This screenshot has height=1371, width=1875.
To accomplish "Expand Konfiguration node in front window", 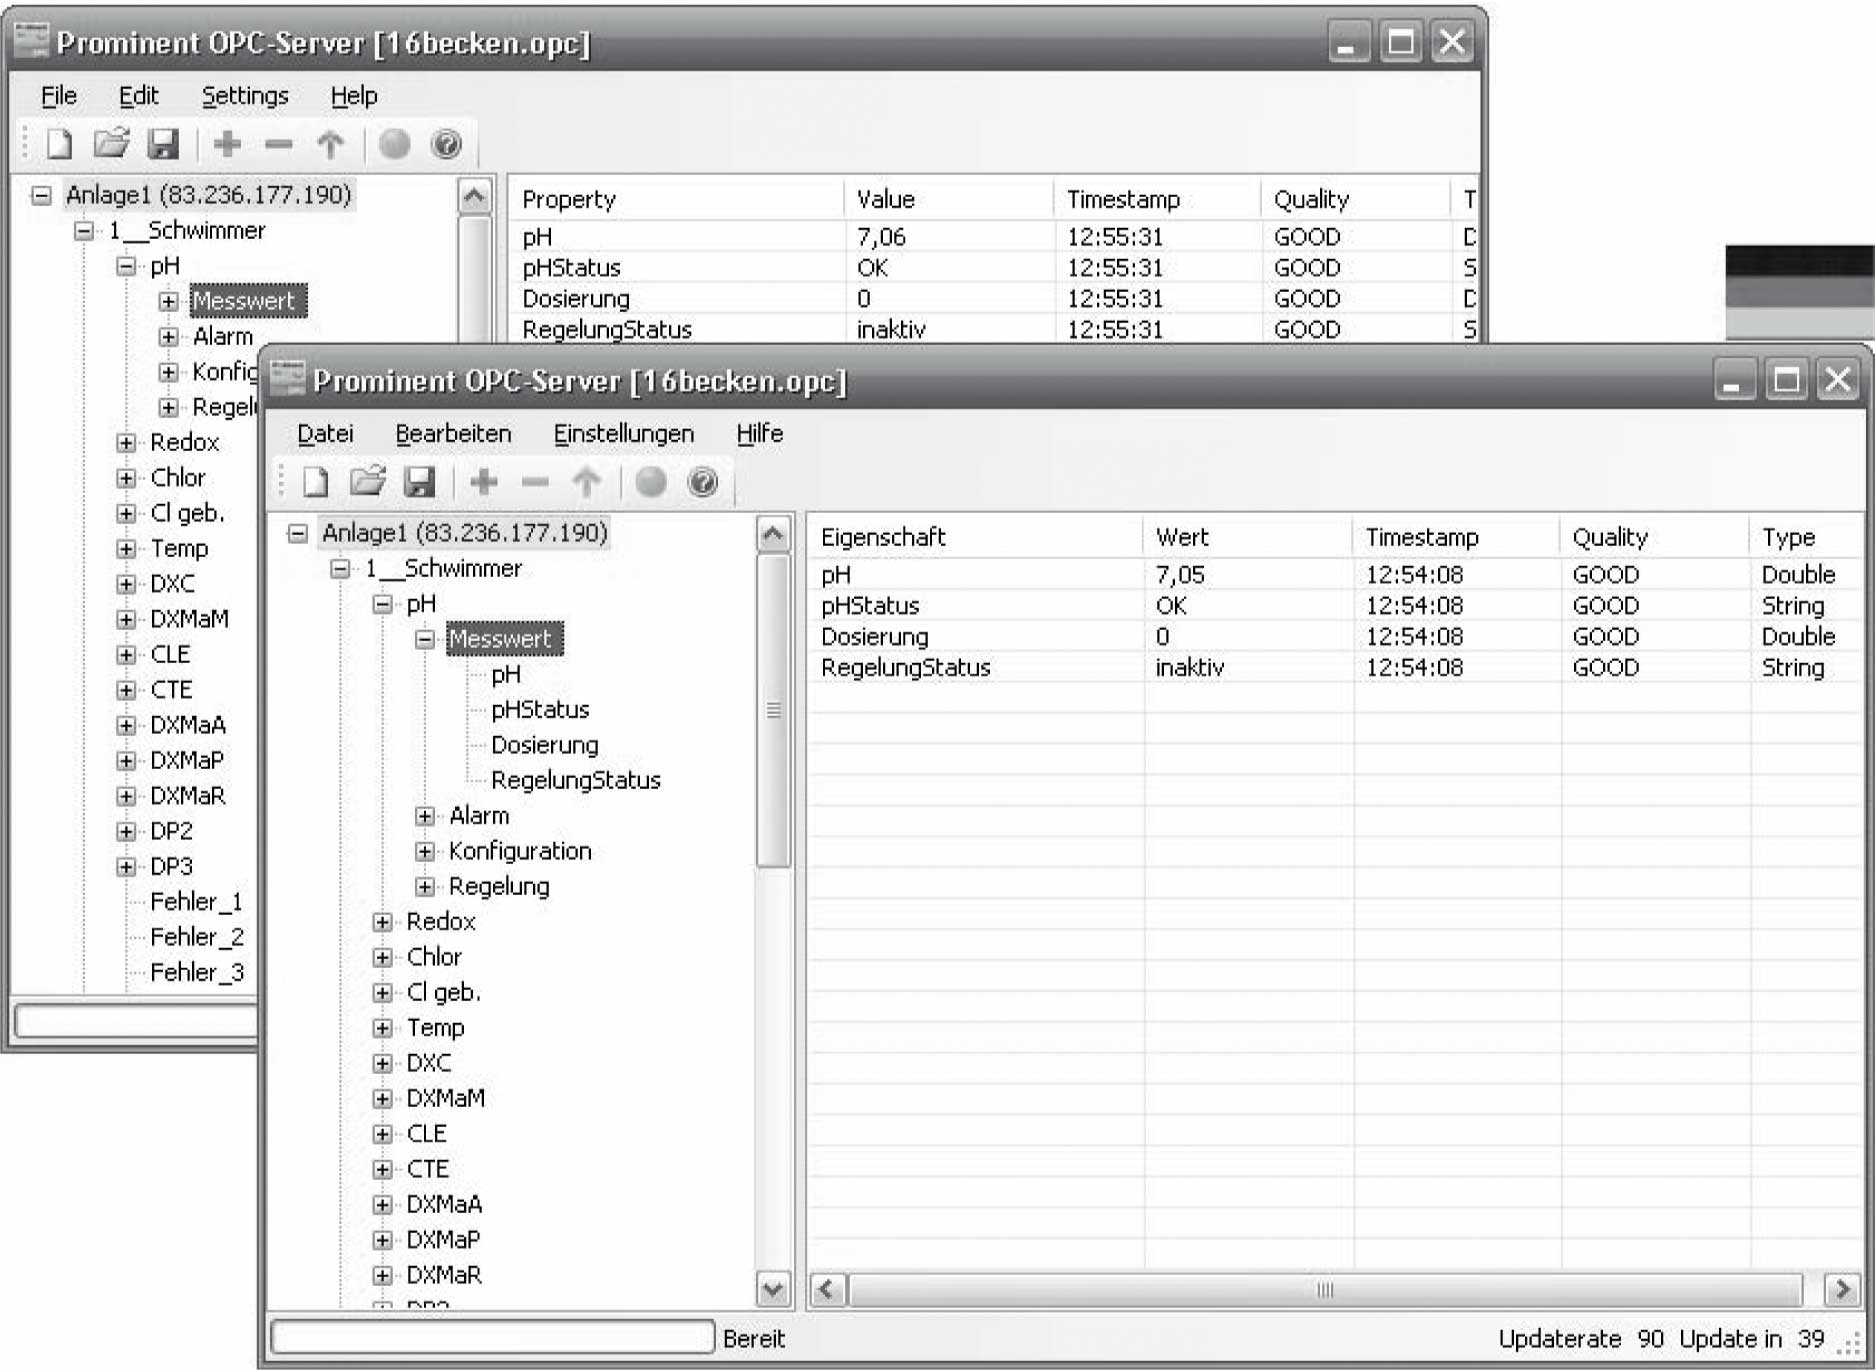I will (425, 851).
